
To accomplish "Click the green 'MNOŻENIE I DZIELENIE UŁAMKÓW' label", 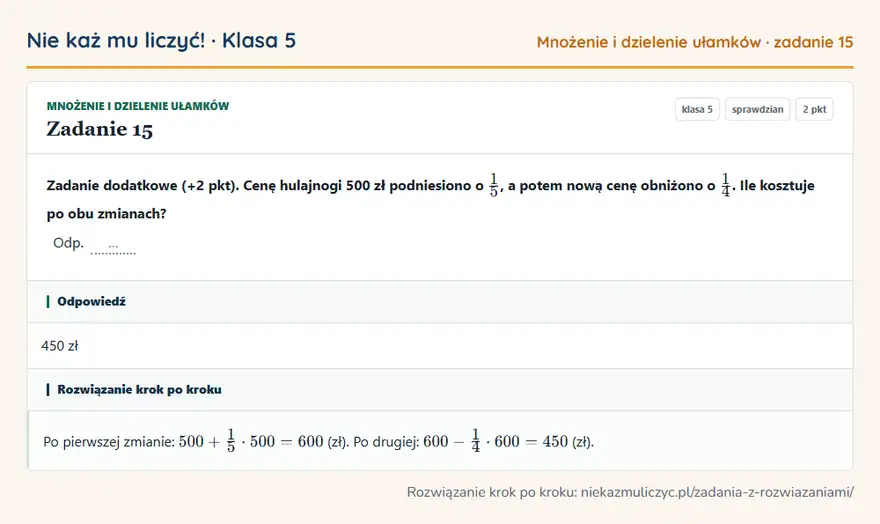I will (138, 106).
